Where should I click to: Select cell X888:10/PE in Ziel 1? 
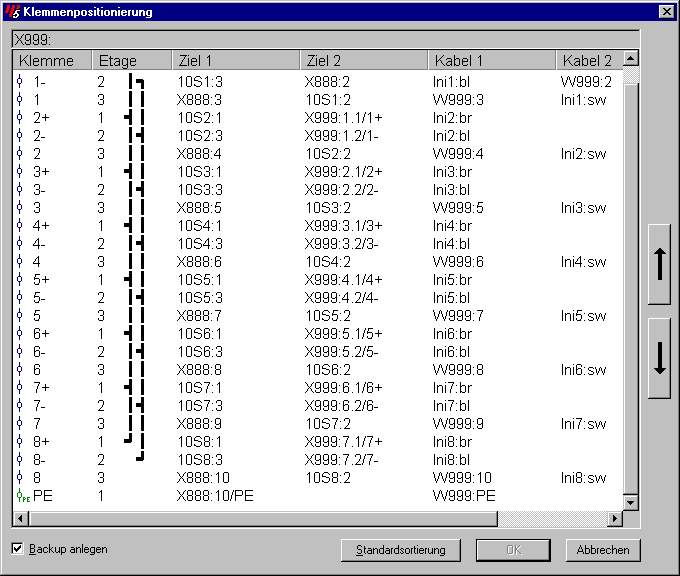tap(215, 496)
